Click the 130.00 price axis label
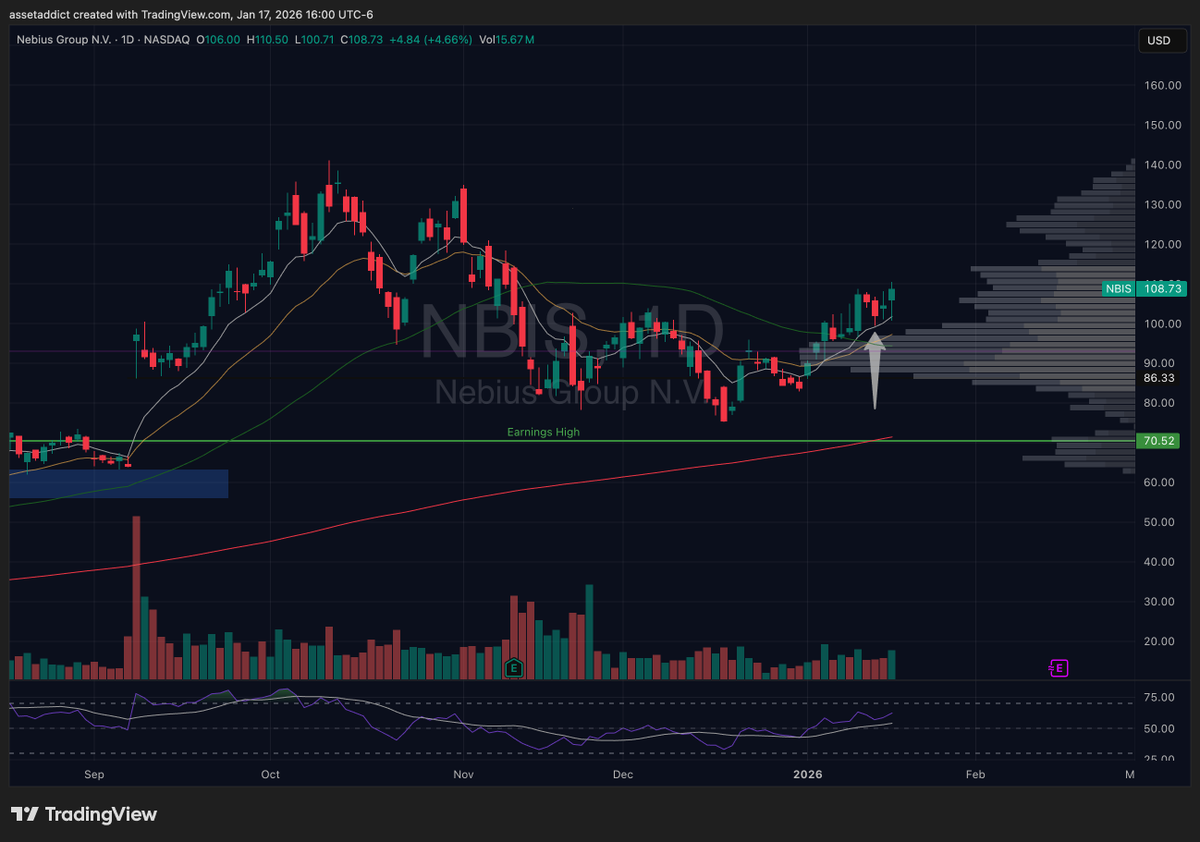Image resolution: width=1200 pixels, height=842 pixels. [1161, 204]
